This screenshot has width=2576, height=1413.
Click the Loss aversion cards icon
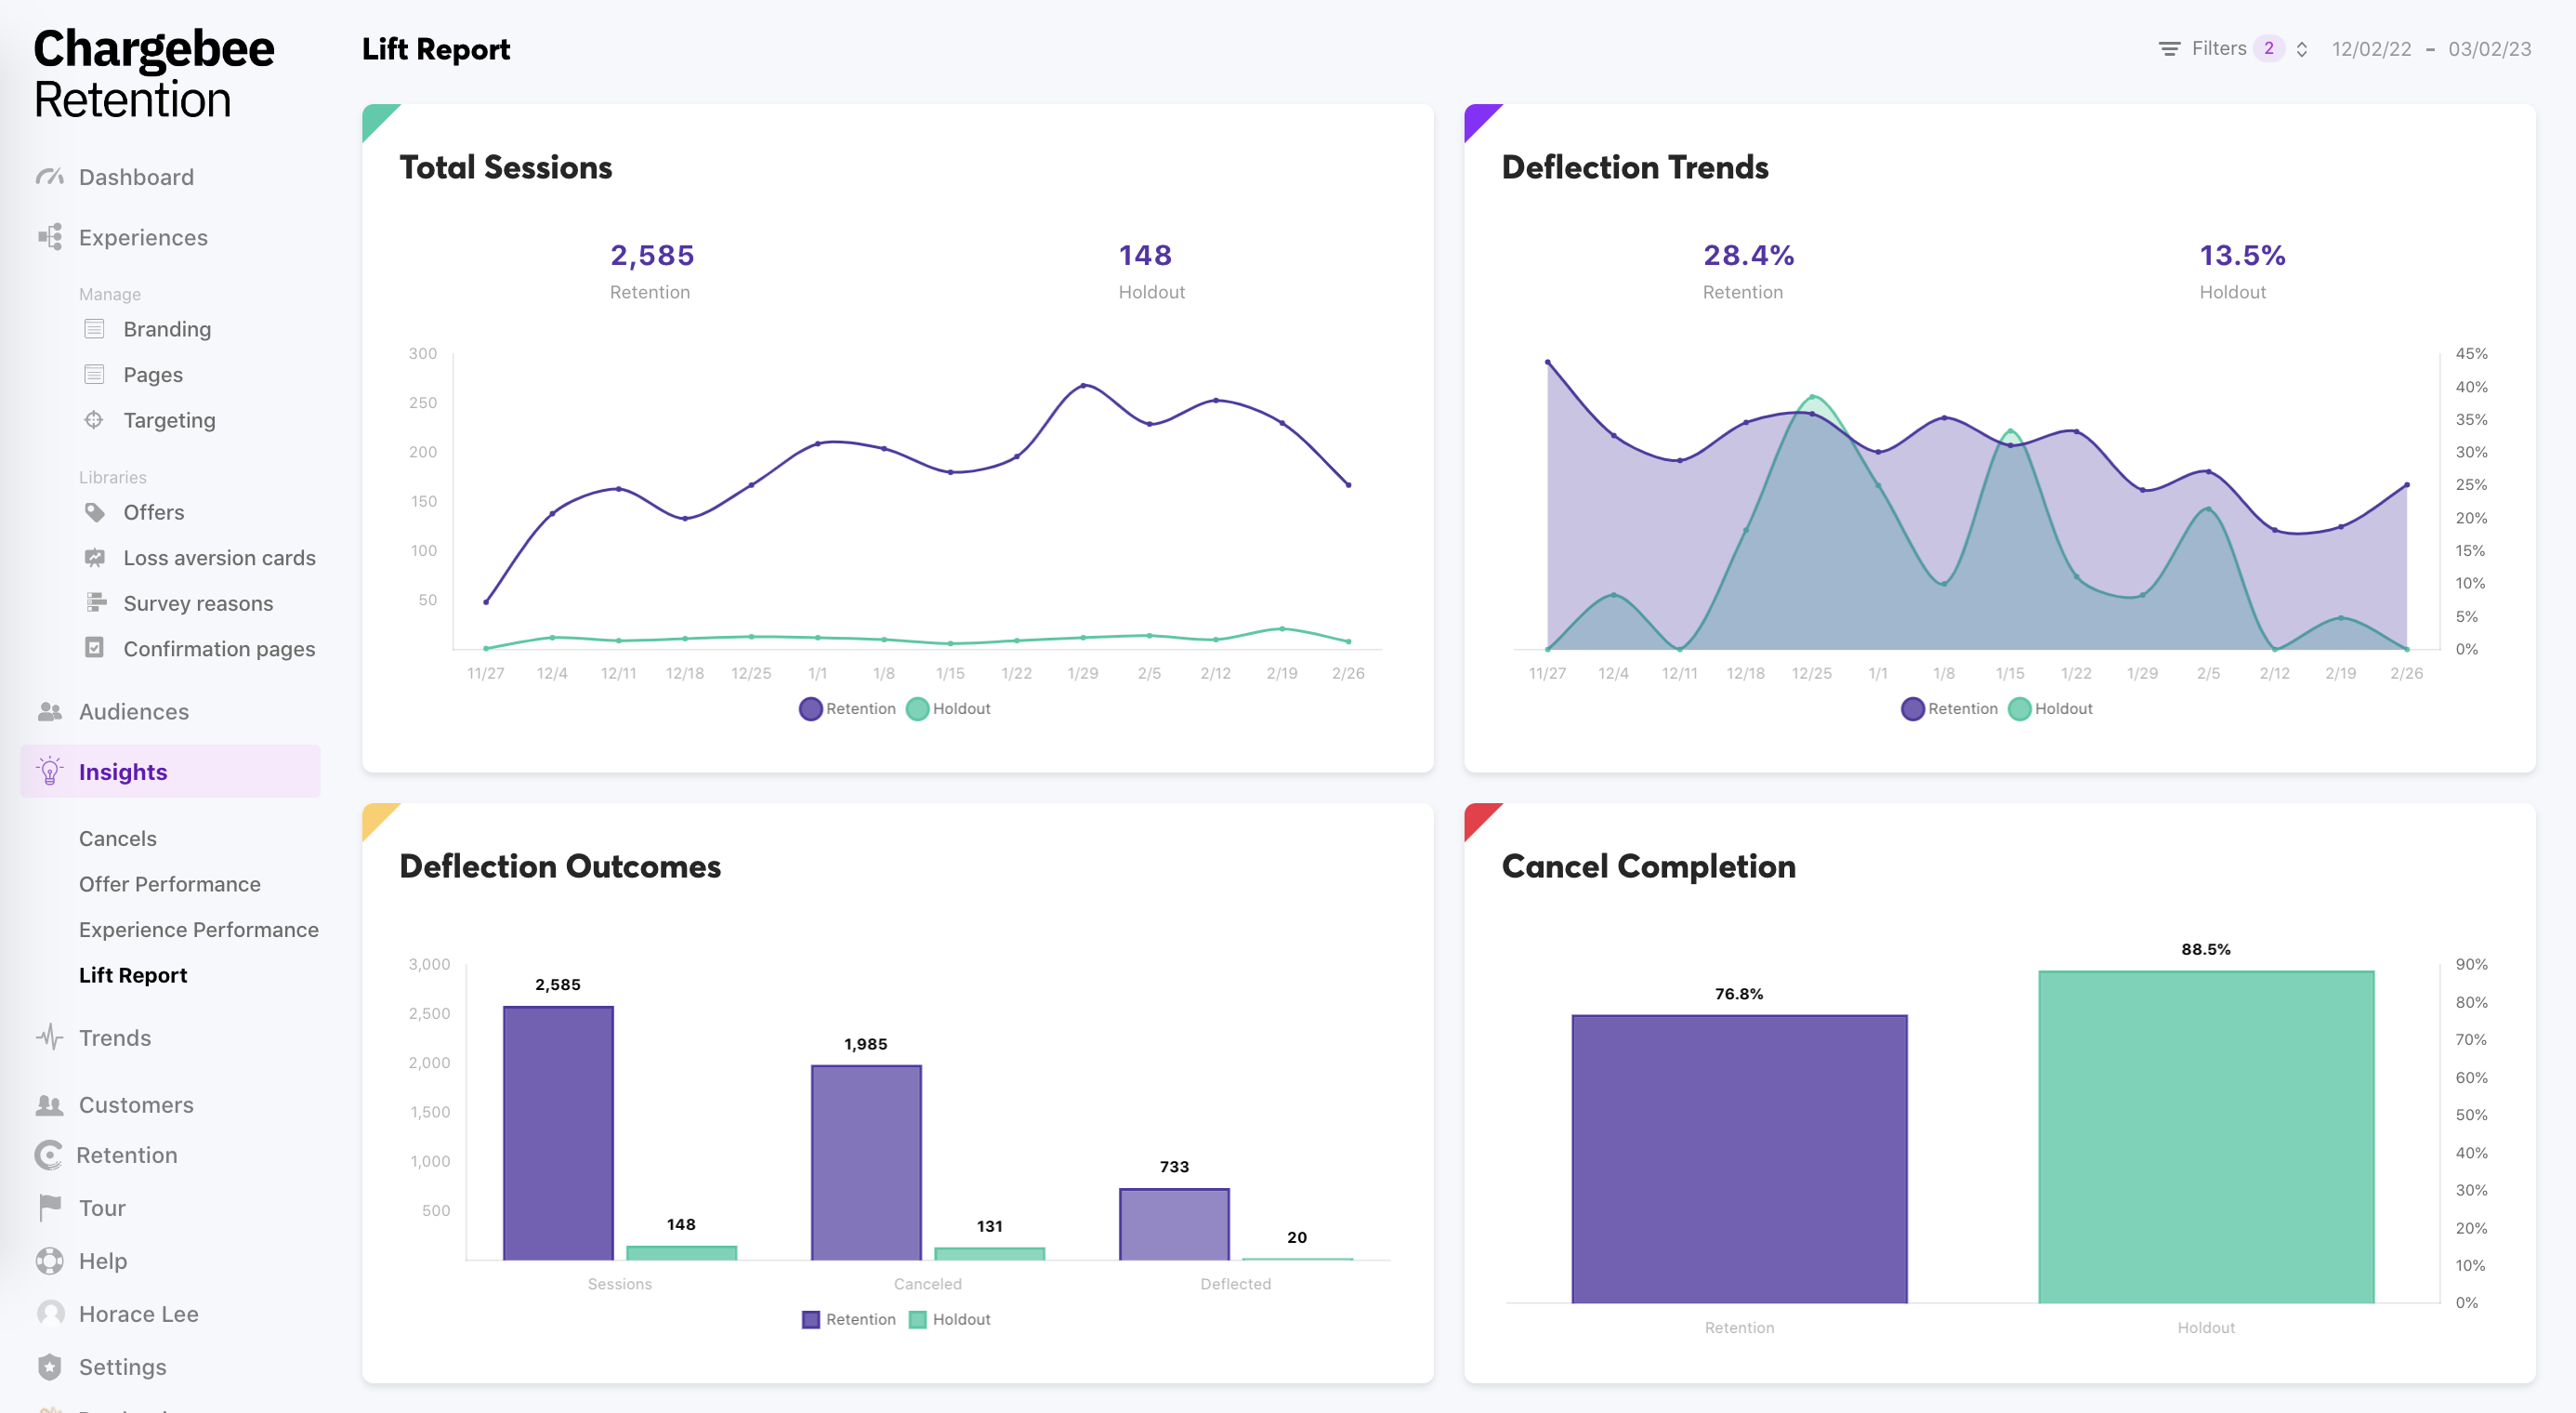94,558
